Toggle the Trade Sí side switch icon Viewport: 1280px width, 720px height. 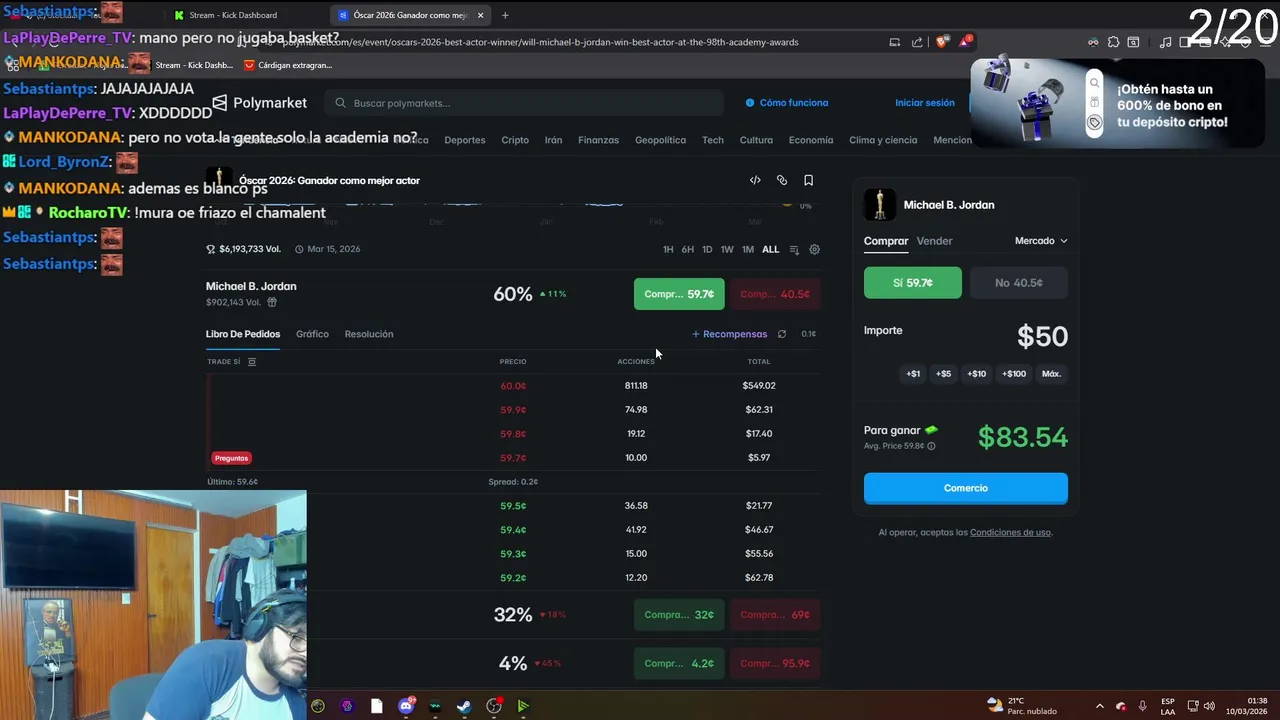click(x=251, y=361)
